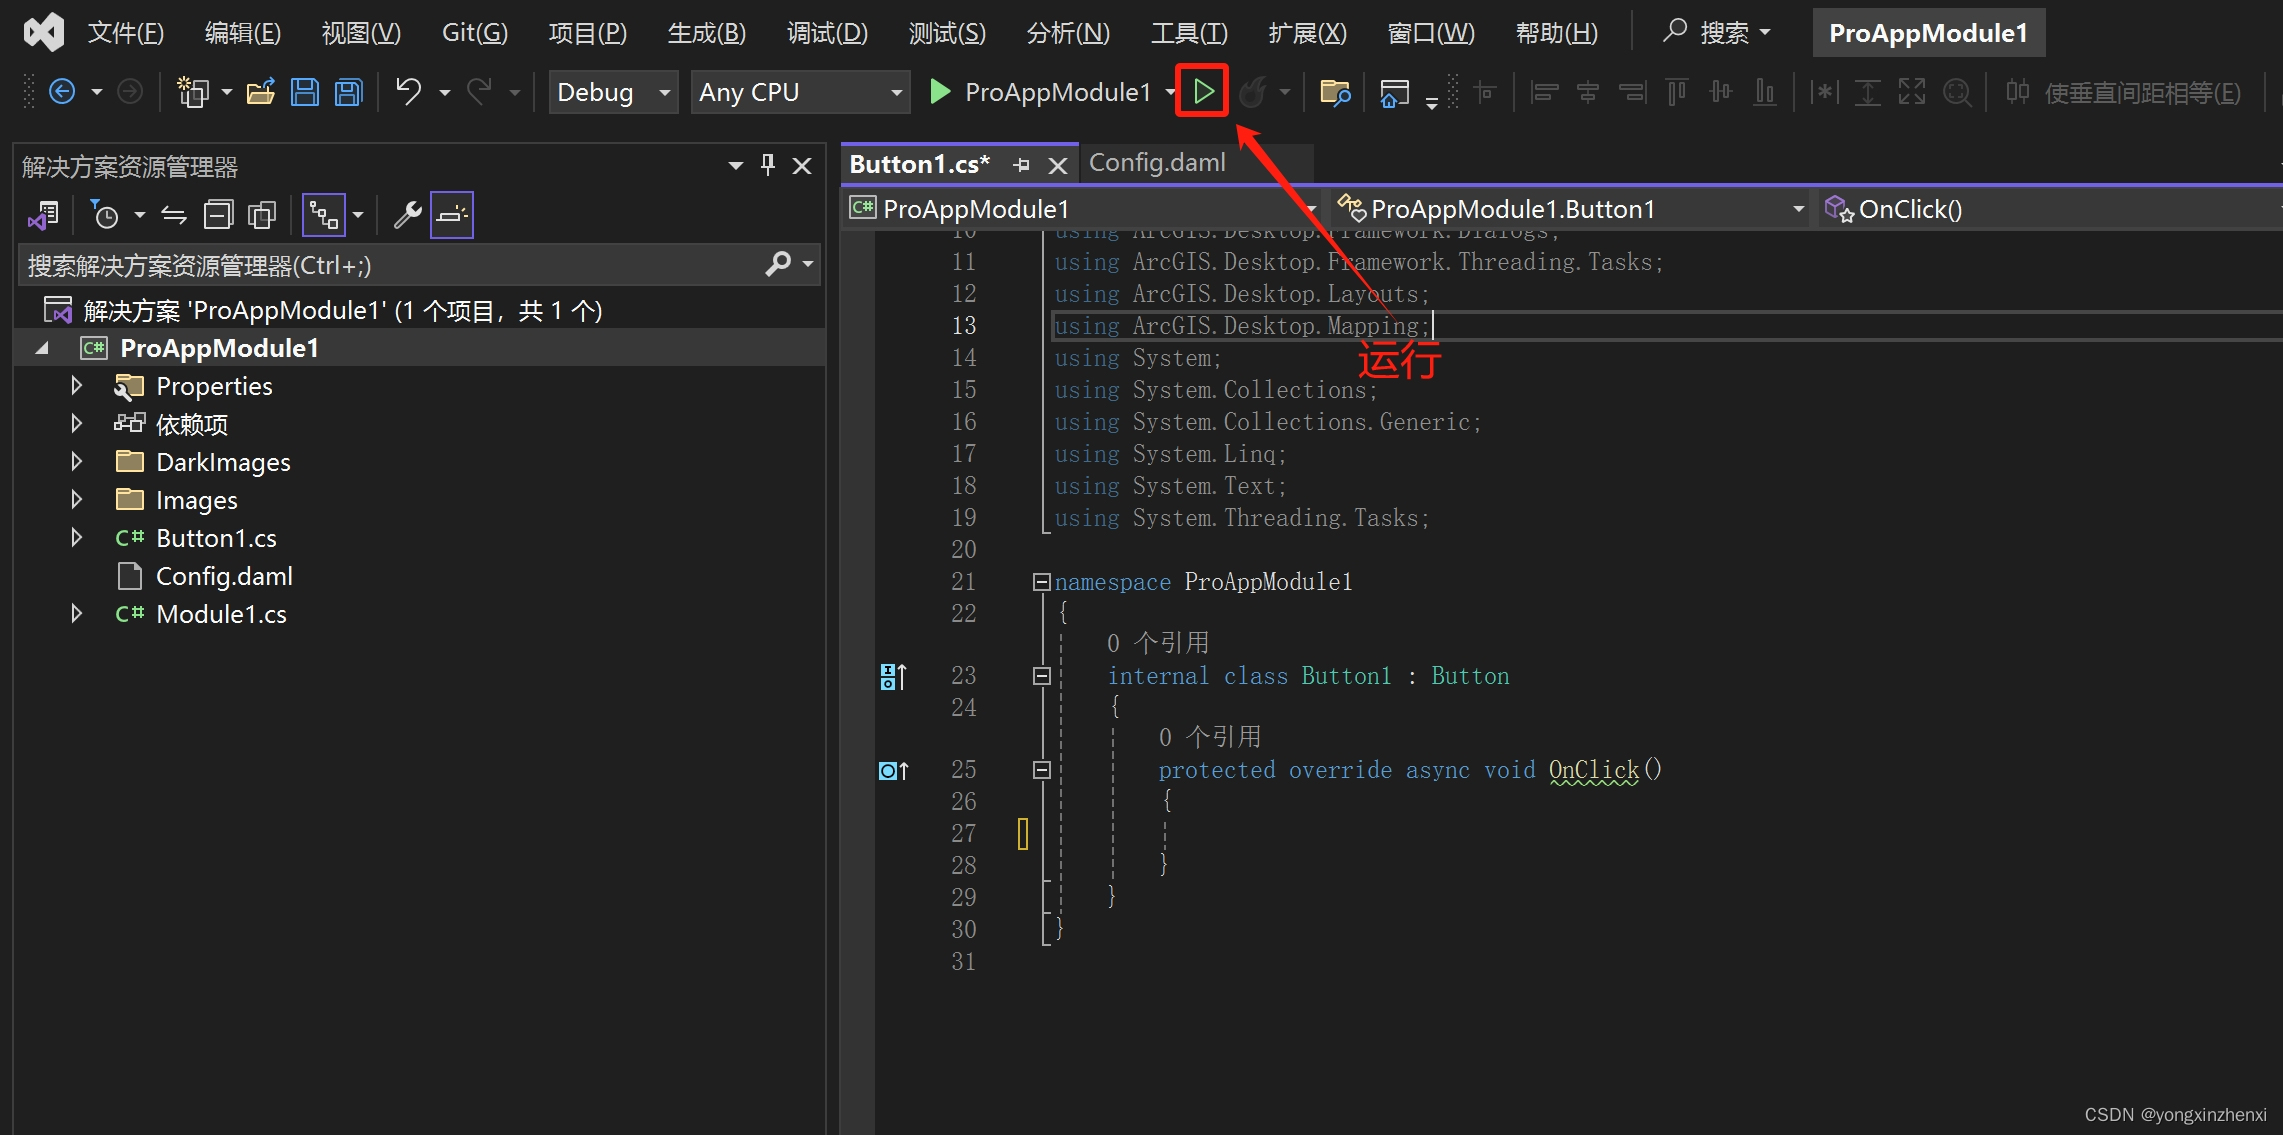Click the Find in Files folder icon
The height and width of the screenshot is (1135, 2283).
point(1335,92)
